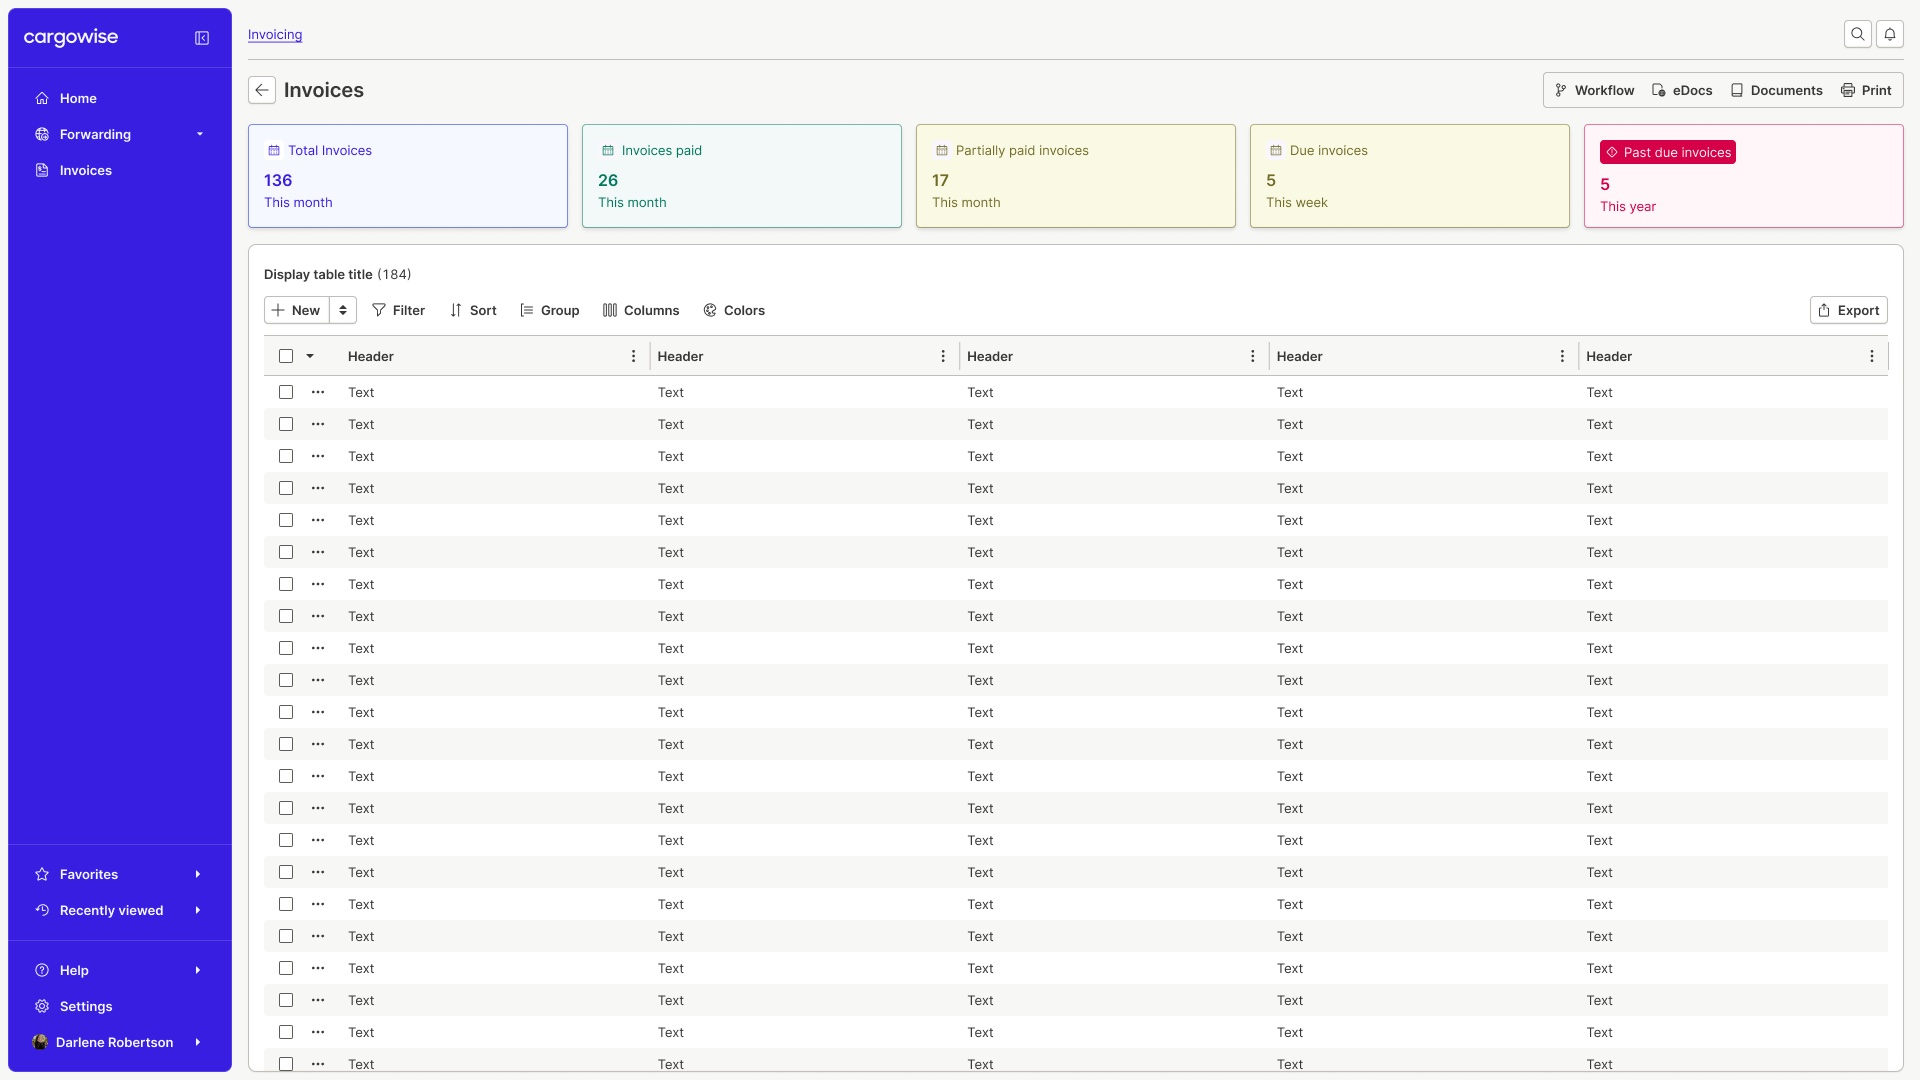Image resolution: width=1920 pixels, height=1080 pixels.
Task: Open Workflow from the toolbar
Action: click(x=1595, y=90)
